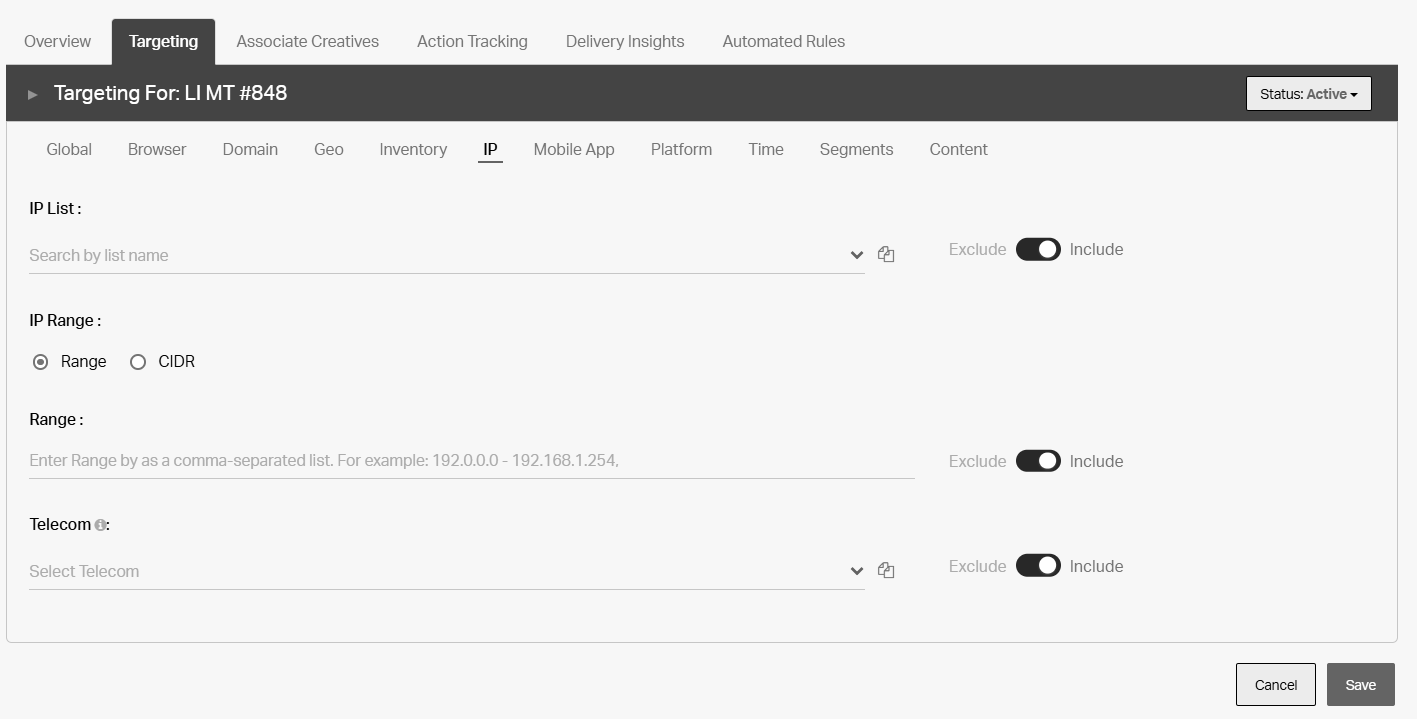The height and width of the screenshot is (719, 1417).
Task: Switch to the Delivery Insights tab
Action: pyautogui.click(x=625, y=41)
